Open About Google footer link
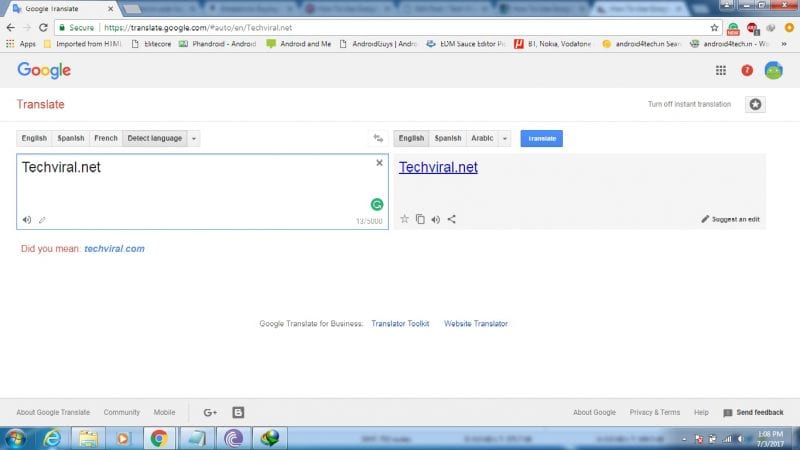 tap(594, 412)
